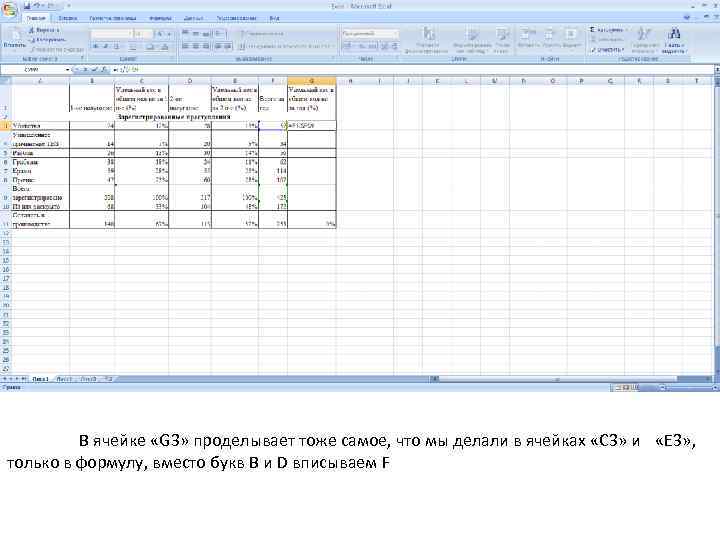The image size is (720, 540).
Task: Click Копировать (copy) in clipboard group
Action: (x=47, y=39)
